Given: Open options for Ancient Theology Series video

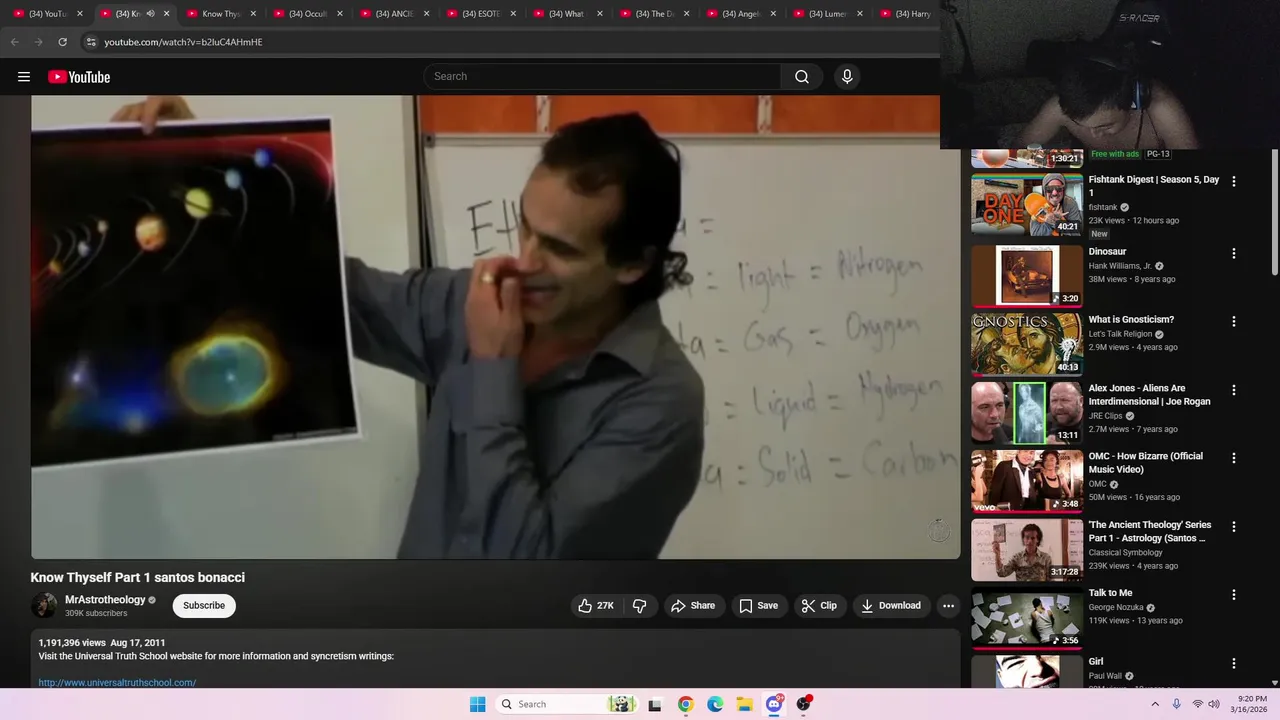Looking at the screenshot, I should tap(1234, 527).
